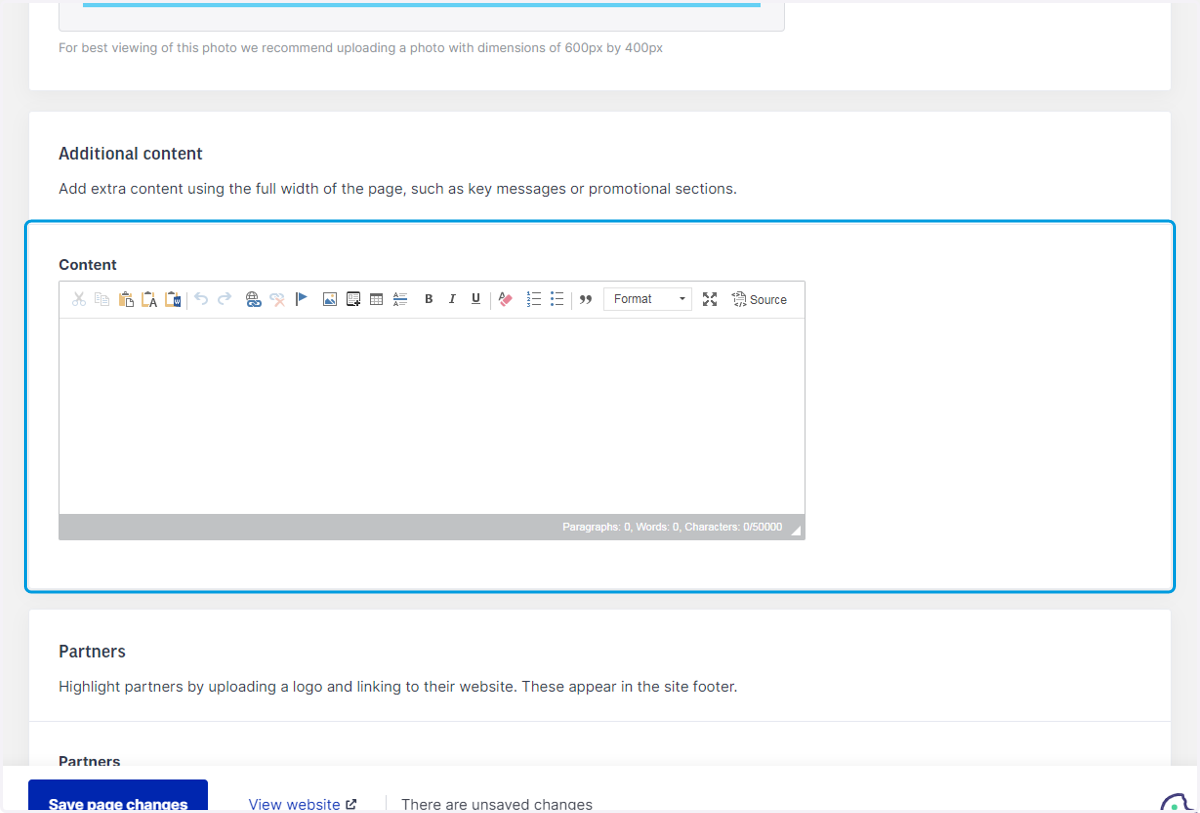Image resolution: width=1200 pixels, height=813 pixels.
Task: Toggle underline formatting
Action: pos(476,299)
